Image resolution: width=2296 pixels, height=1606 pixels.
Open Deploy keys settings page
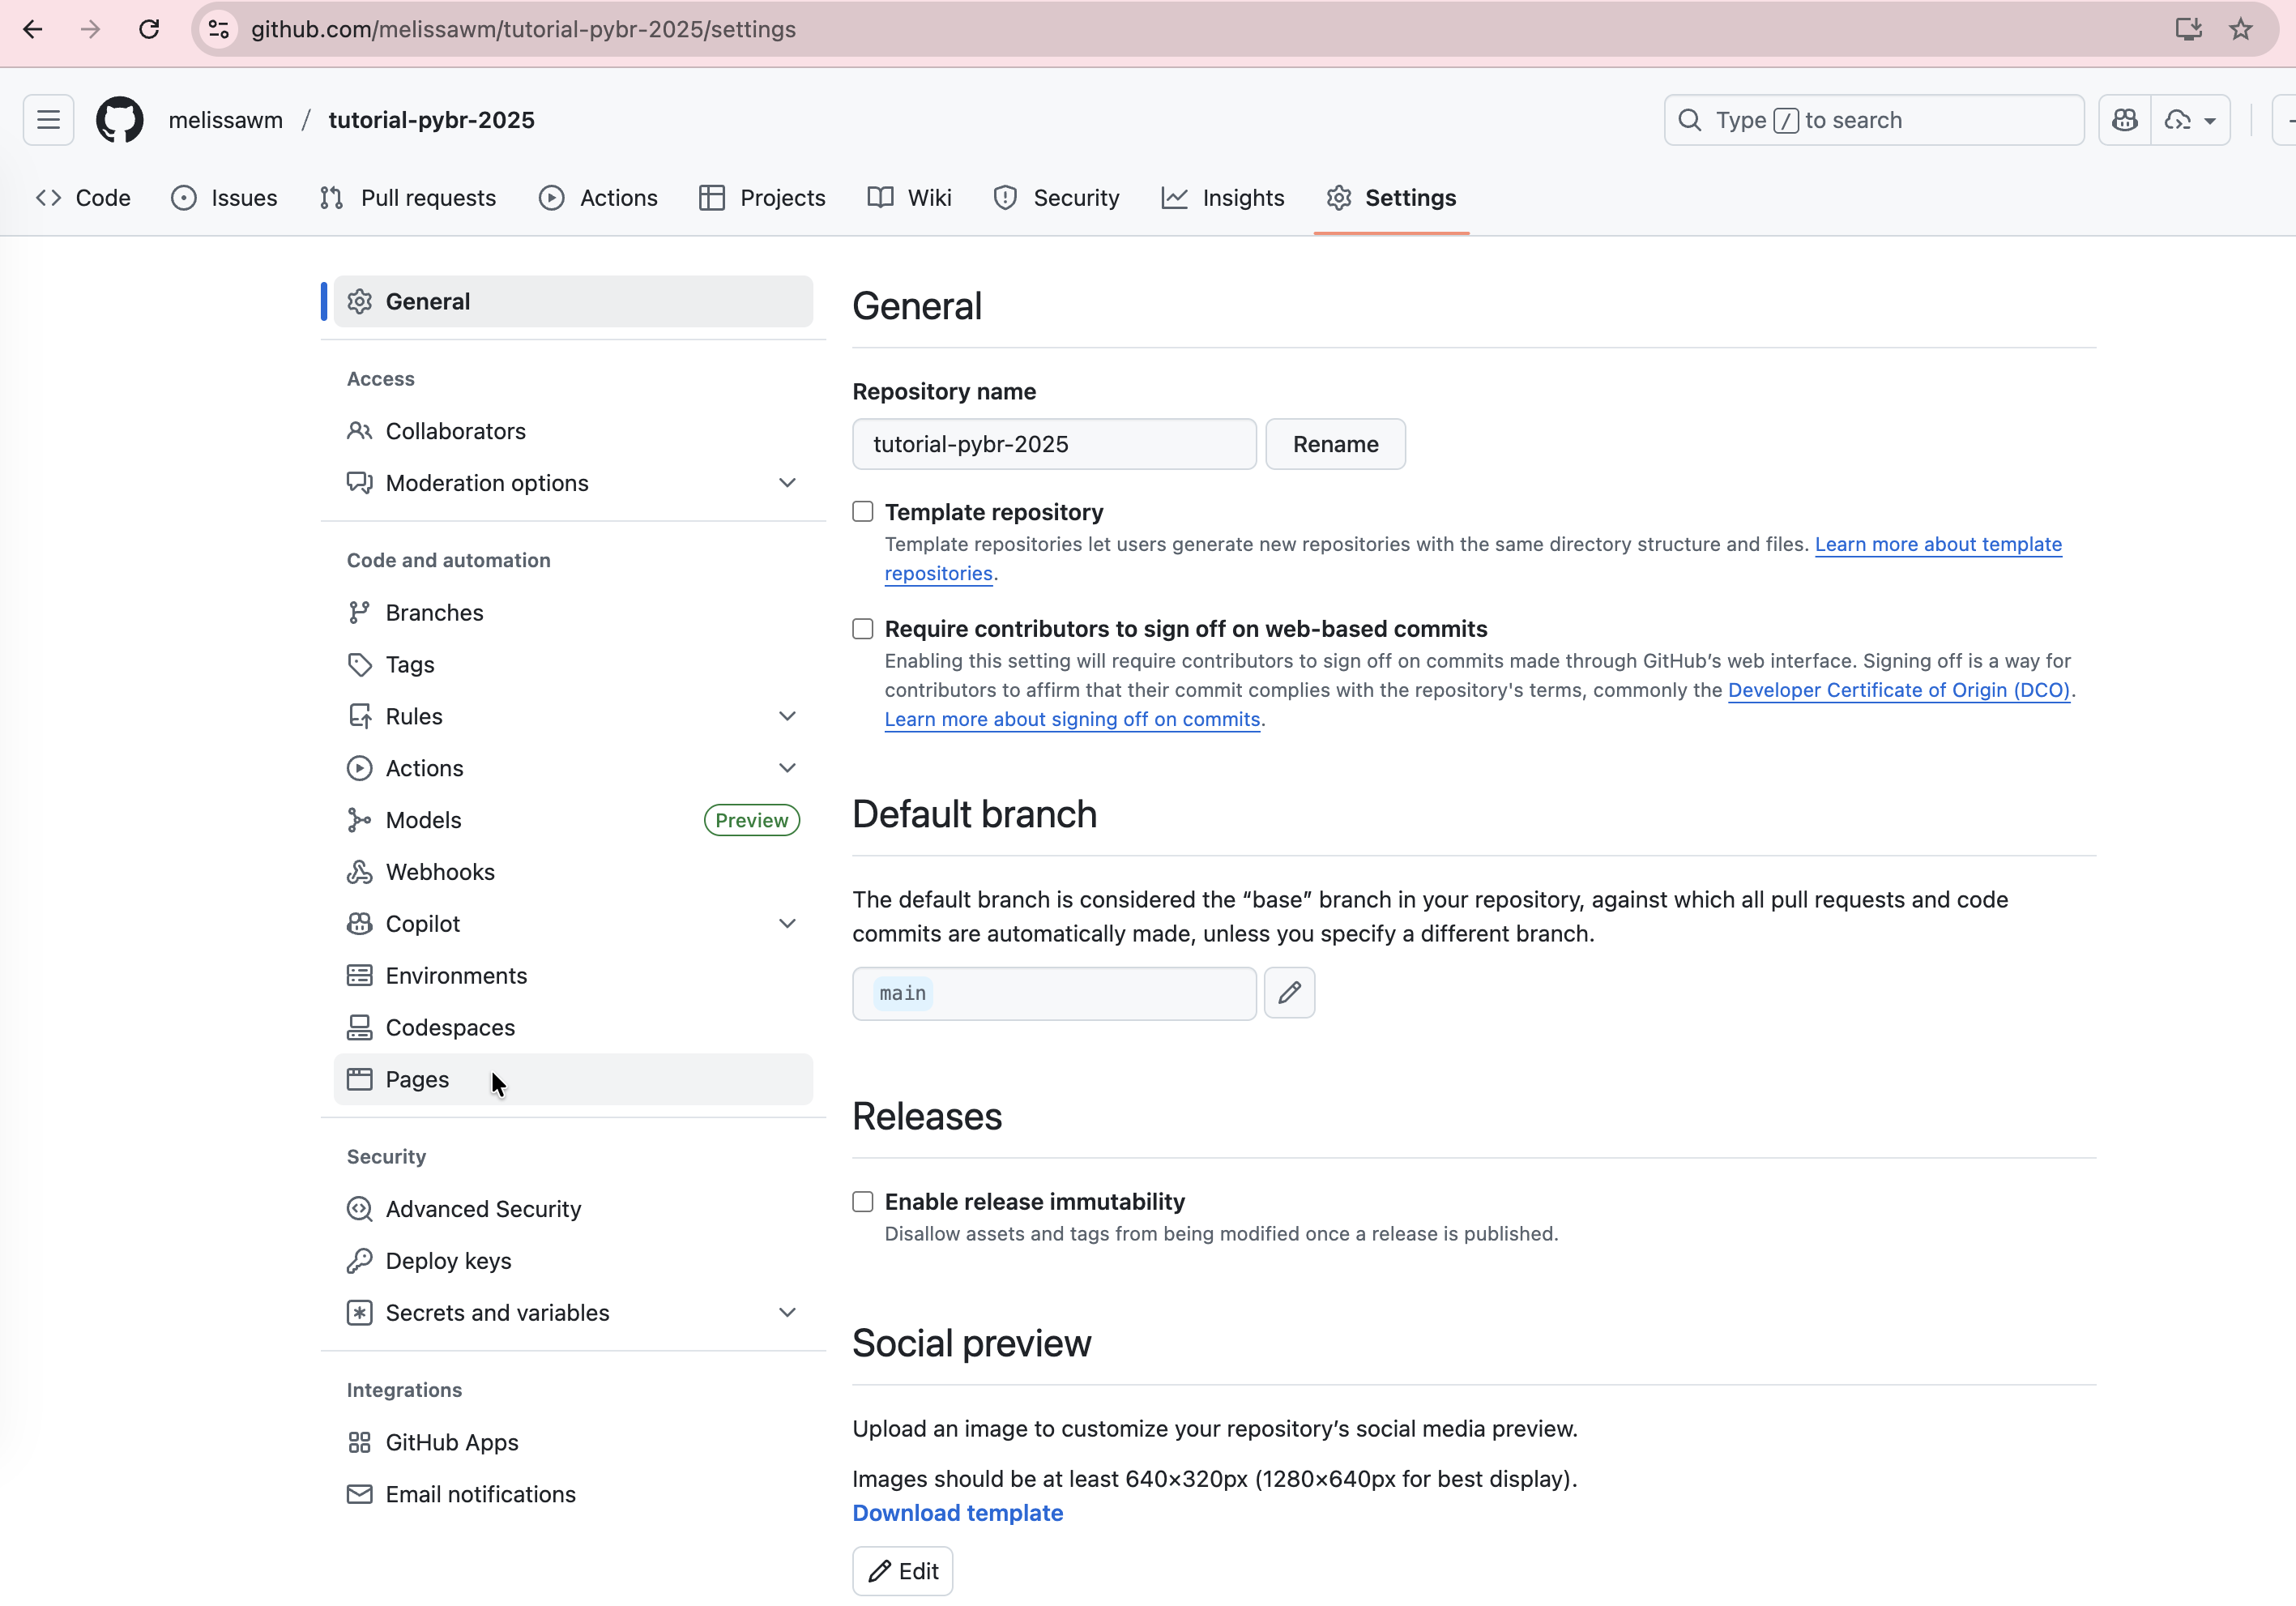448,1261
